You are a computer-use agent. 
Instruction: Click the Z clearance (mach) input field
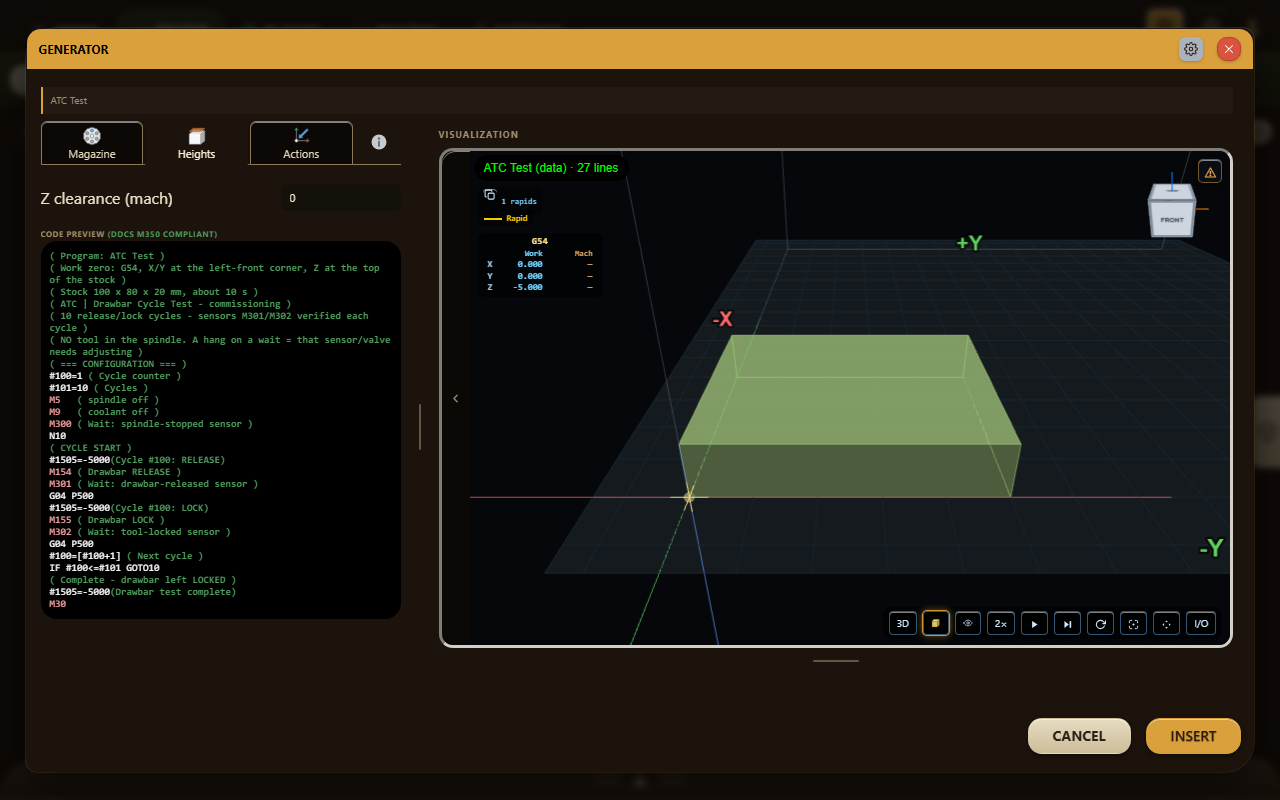(340, 198)
